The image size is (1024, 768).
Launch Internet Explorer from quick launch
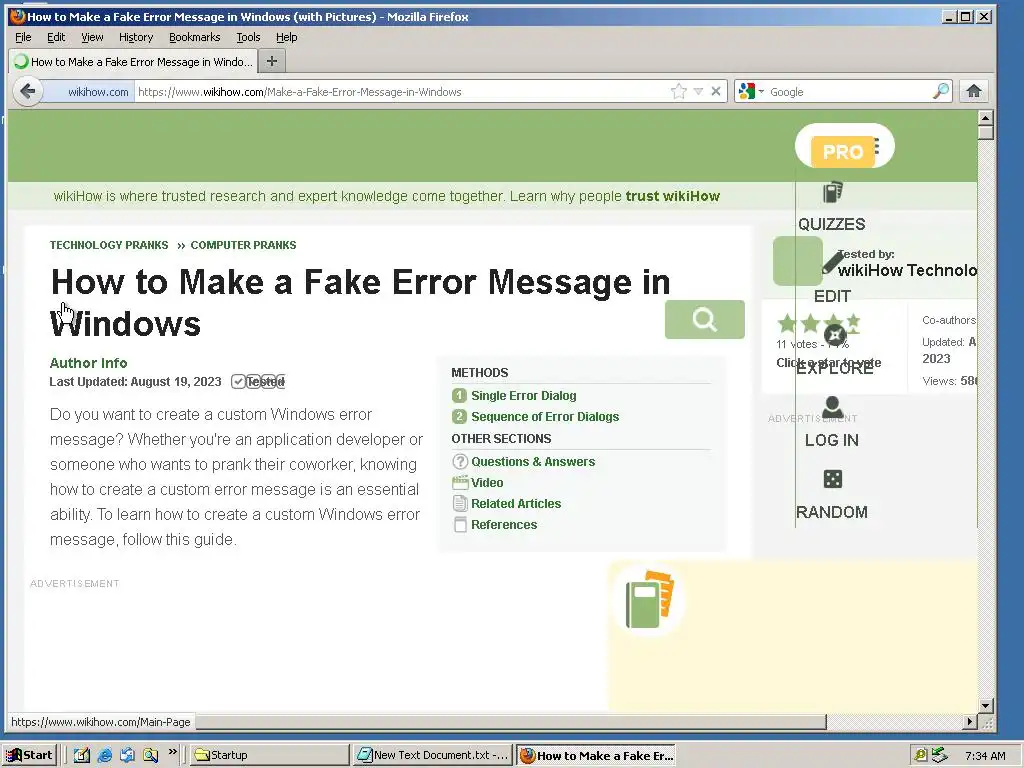pyautogui.click(x=104, y=755)
